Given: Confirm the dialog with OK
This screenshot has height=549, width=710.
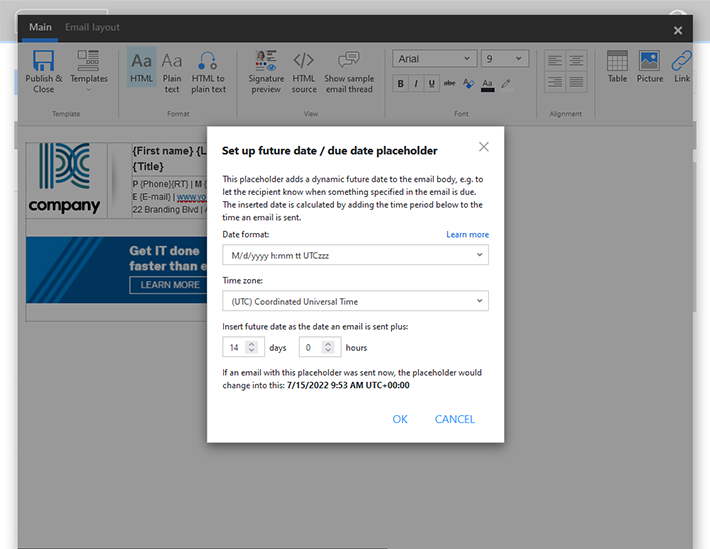Looking at the screenshot, I should click(x=400, y=419).
